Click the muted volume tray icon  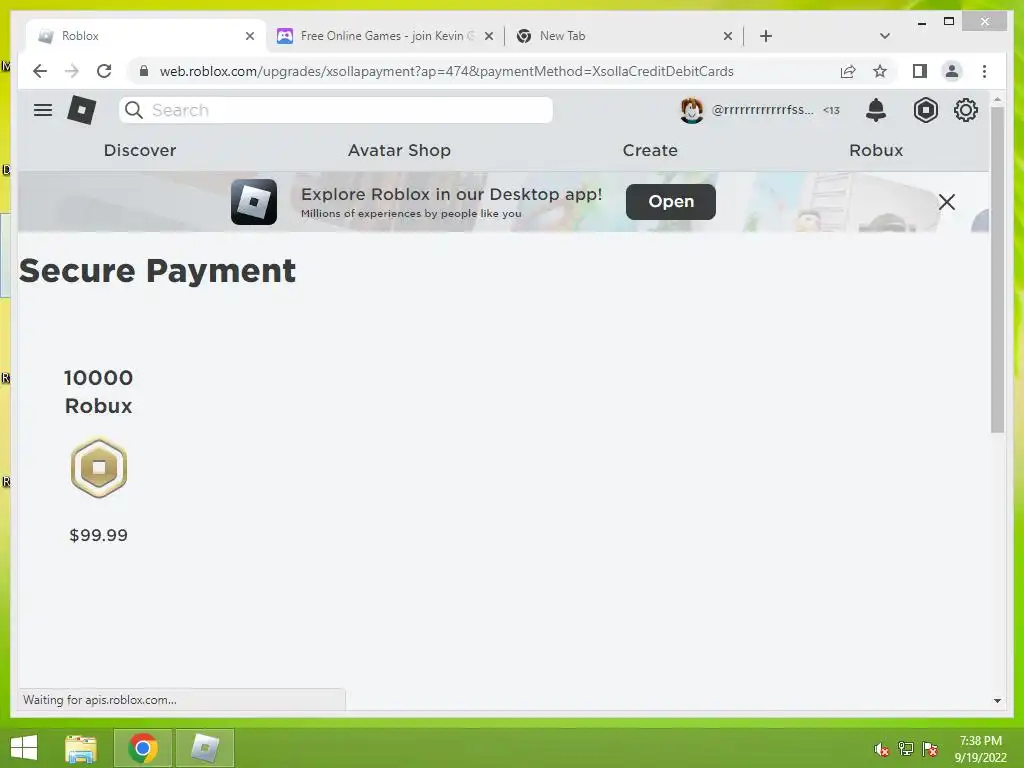point(881,749)
